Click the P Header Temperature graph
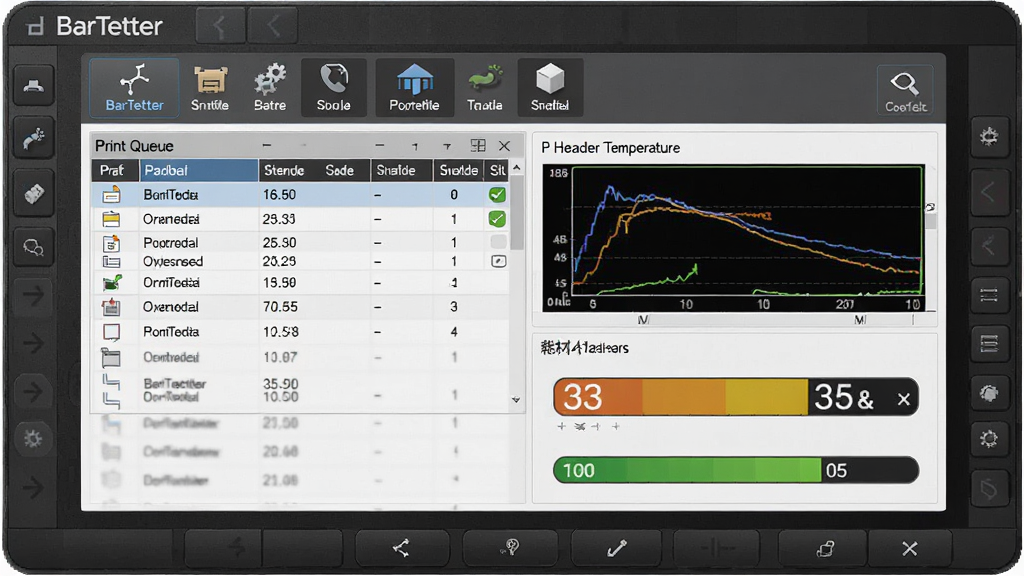Screen dimensions: 1024x576 (x=733, y=238)
